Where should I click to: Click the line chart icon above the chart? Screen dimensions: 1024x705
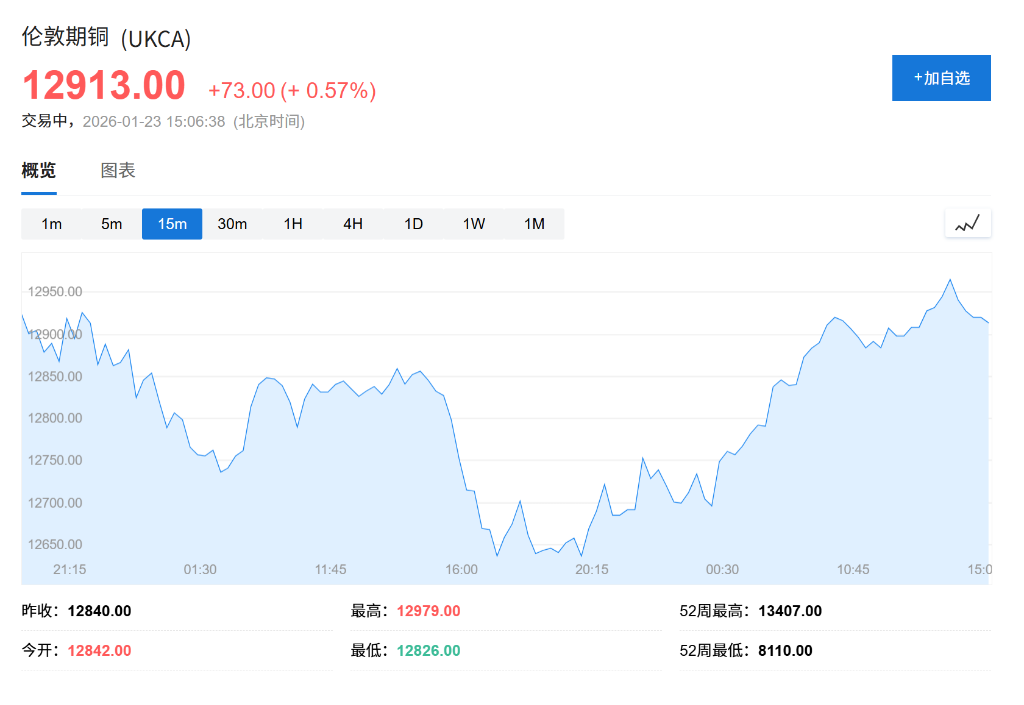point(967,223)
